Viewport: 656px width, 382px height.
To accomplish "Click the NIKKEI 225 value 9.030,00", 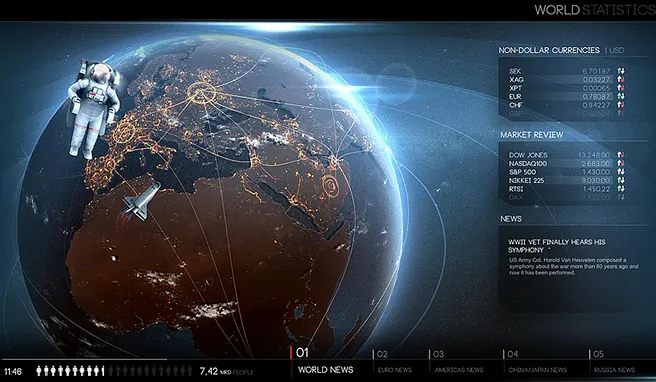I will coord(596,180).
